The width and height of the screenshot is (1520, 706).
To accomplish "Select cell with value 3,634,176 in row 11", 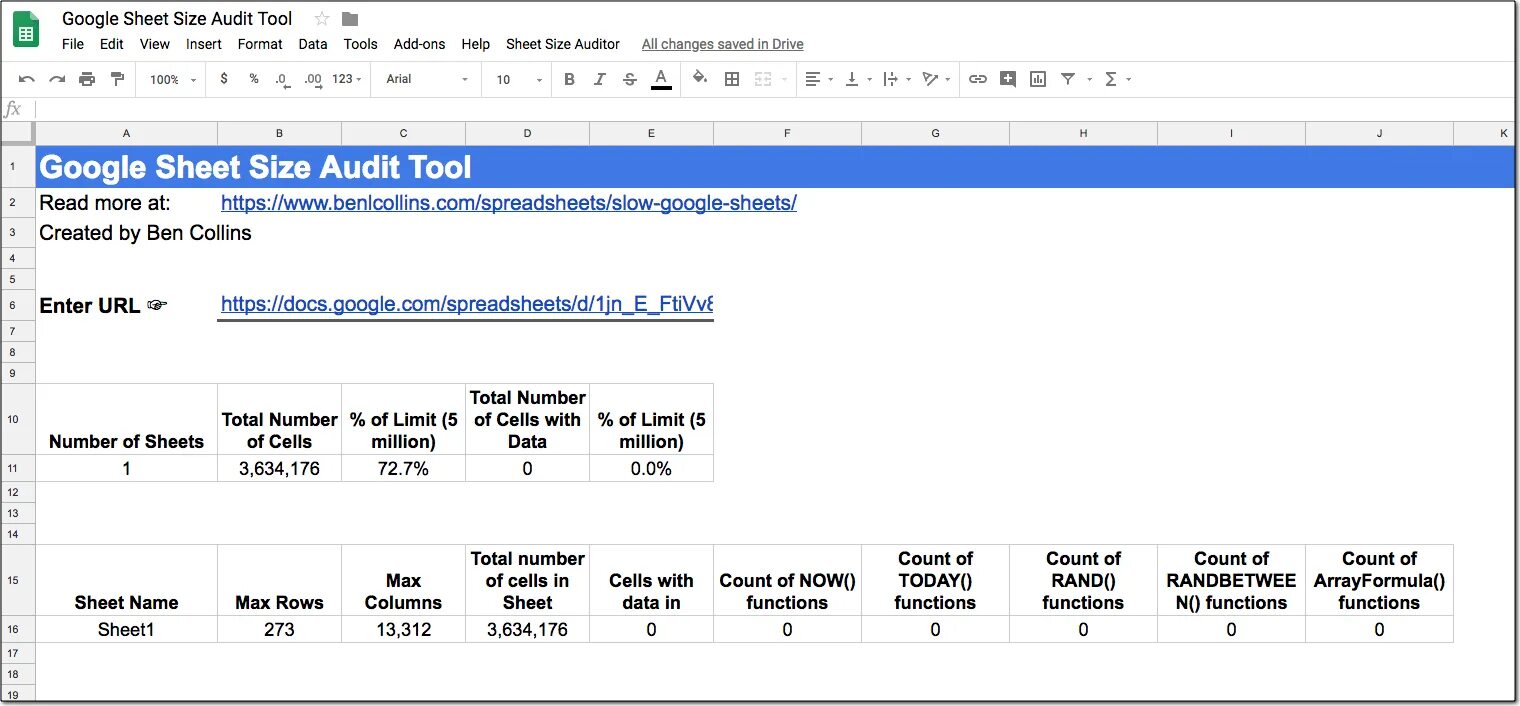I will [x=279, y=468].
